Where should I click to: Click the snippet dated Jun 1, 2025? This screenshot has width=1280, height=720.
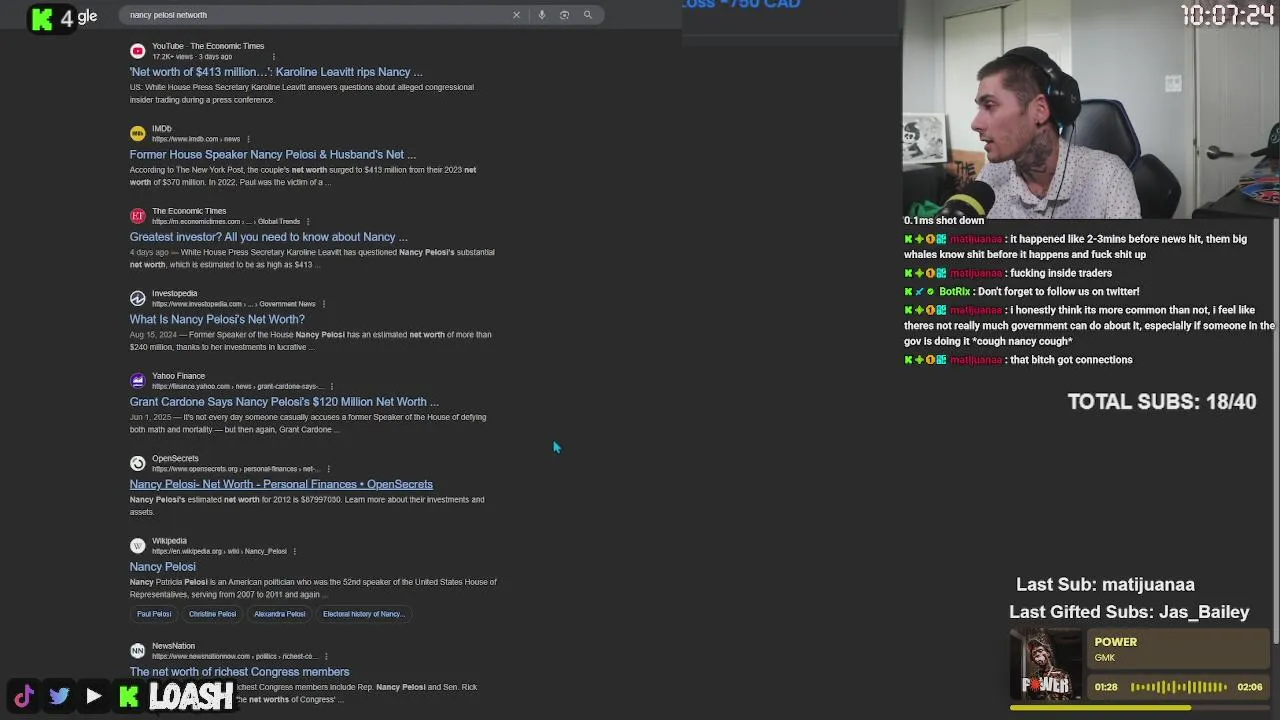click(308, 423)
